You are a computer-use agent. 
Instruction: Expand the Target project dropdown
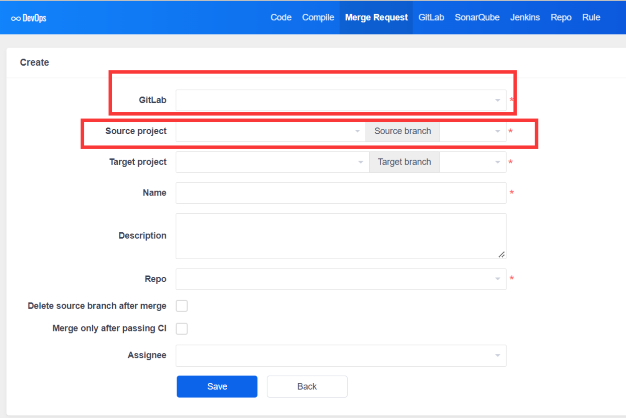click(270, 162)
